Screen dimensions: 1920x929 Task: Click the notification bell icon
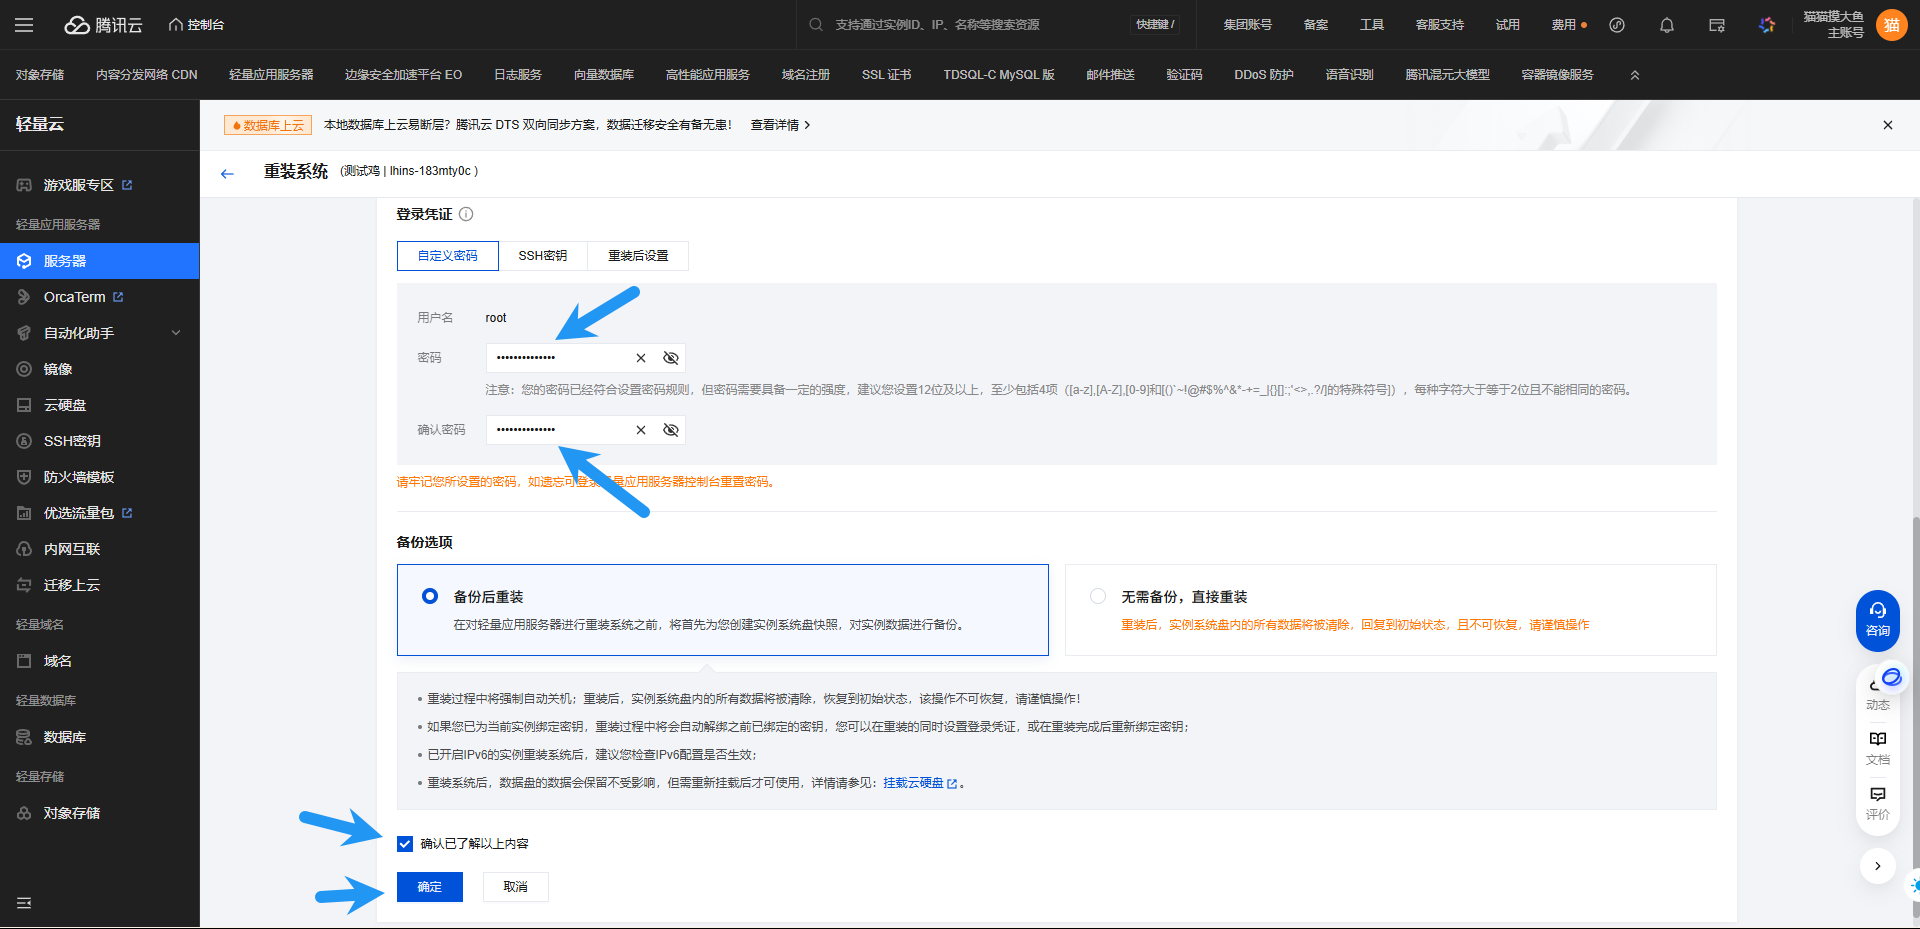click(1666, 25)
